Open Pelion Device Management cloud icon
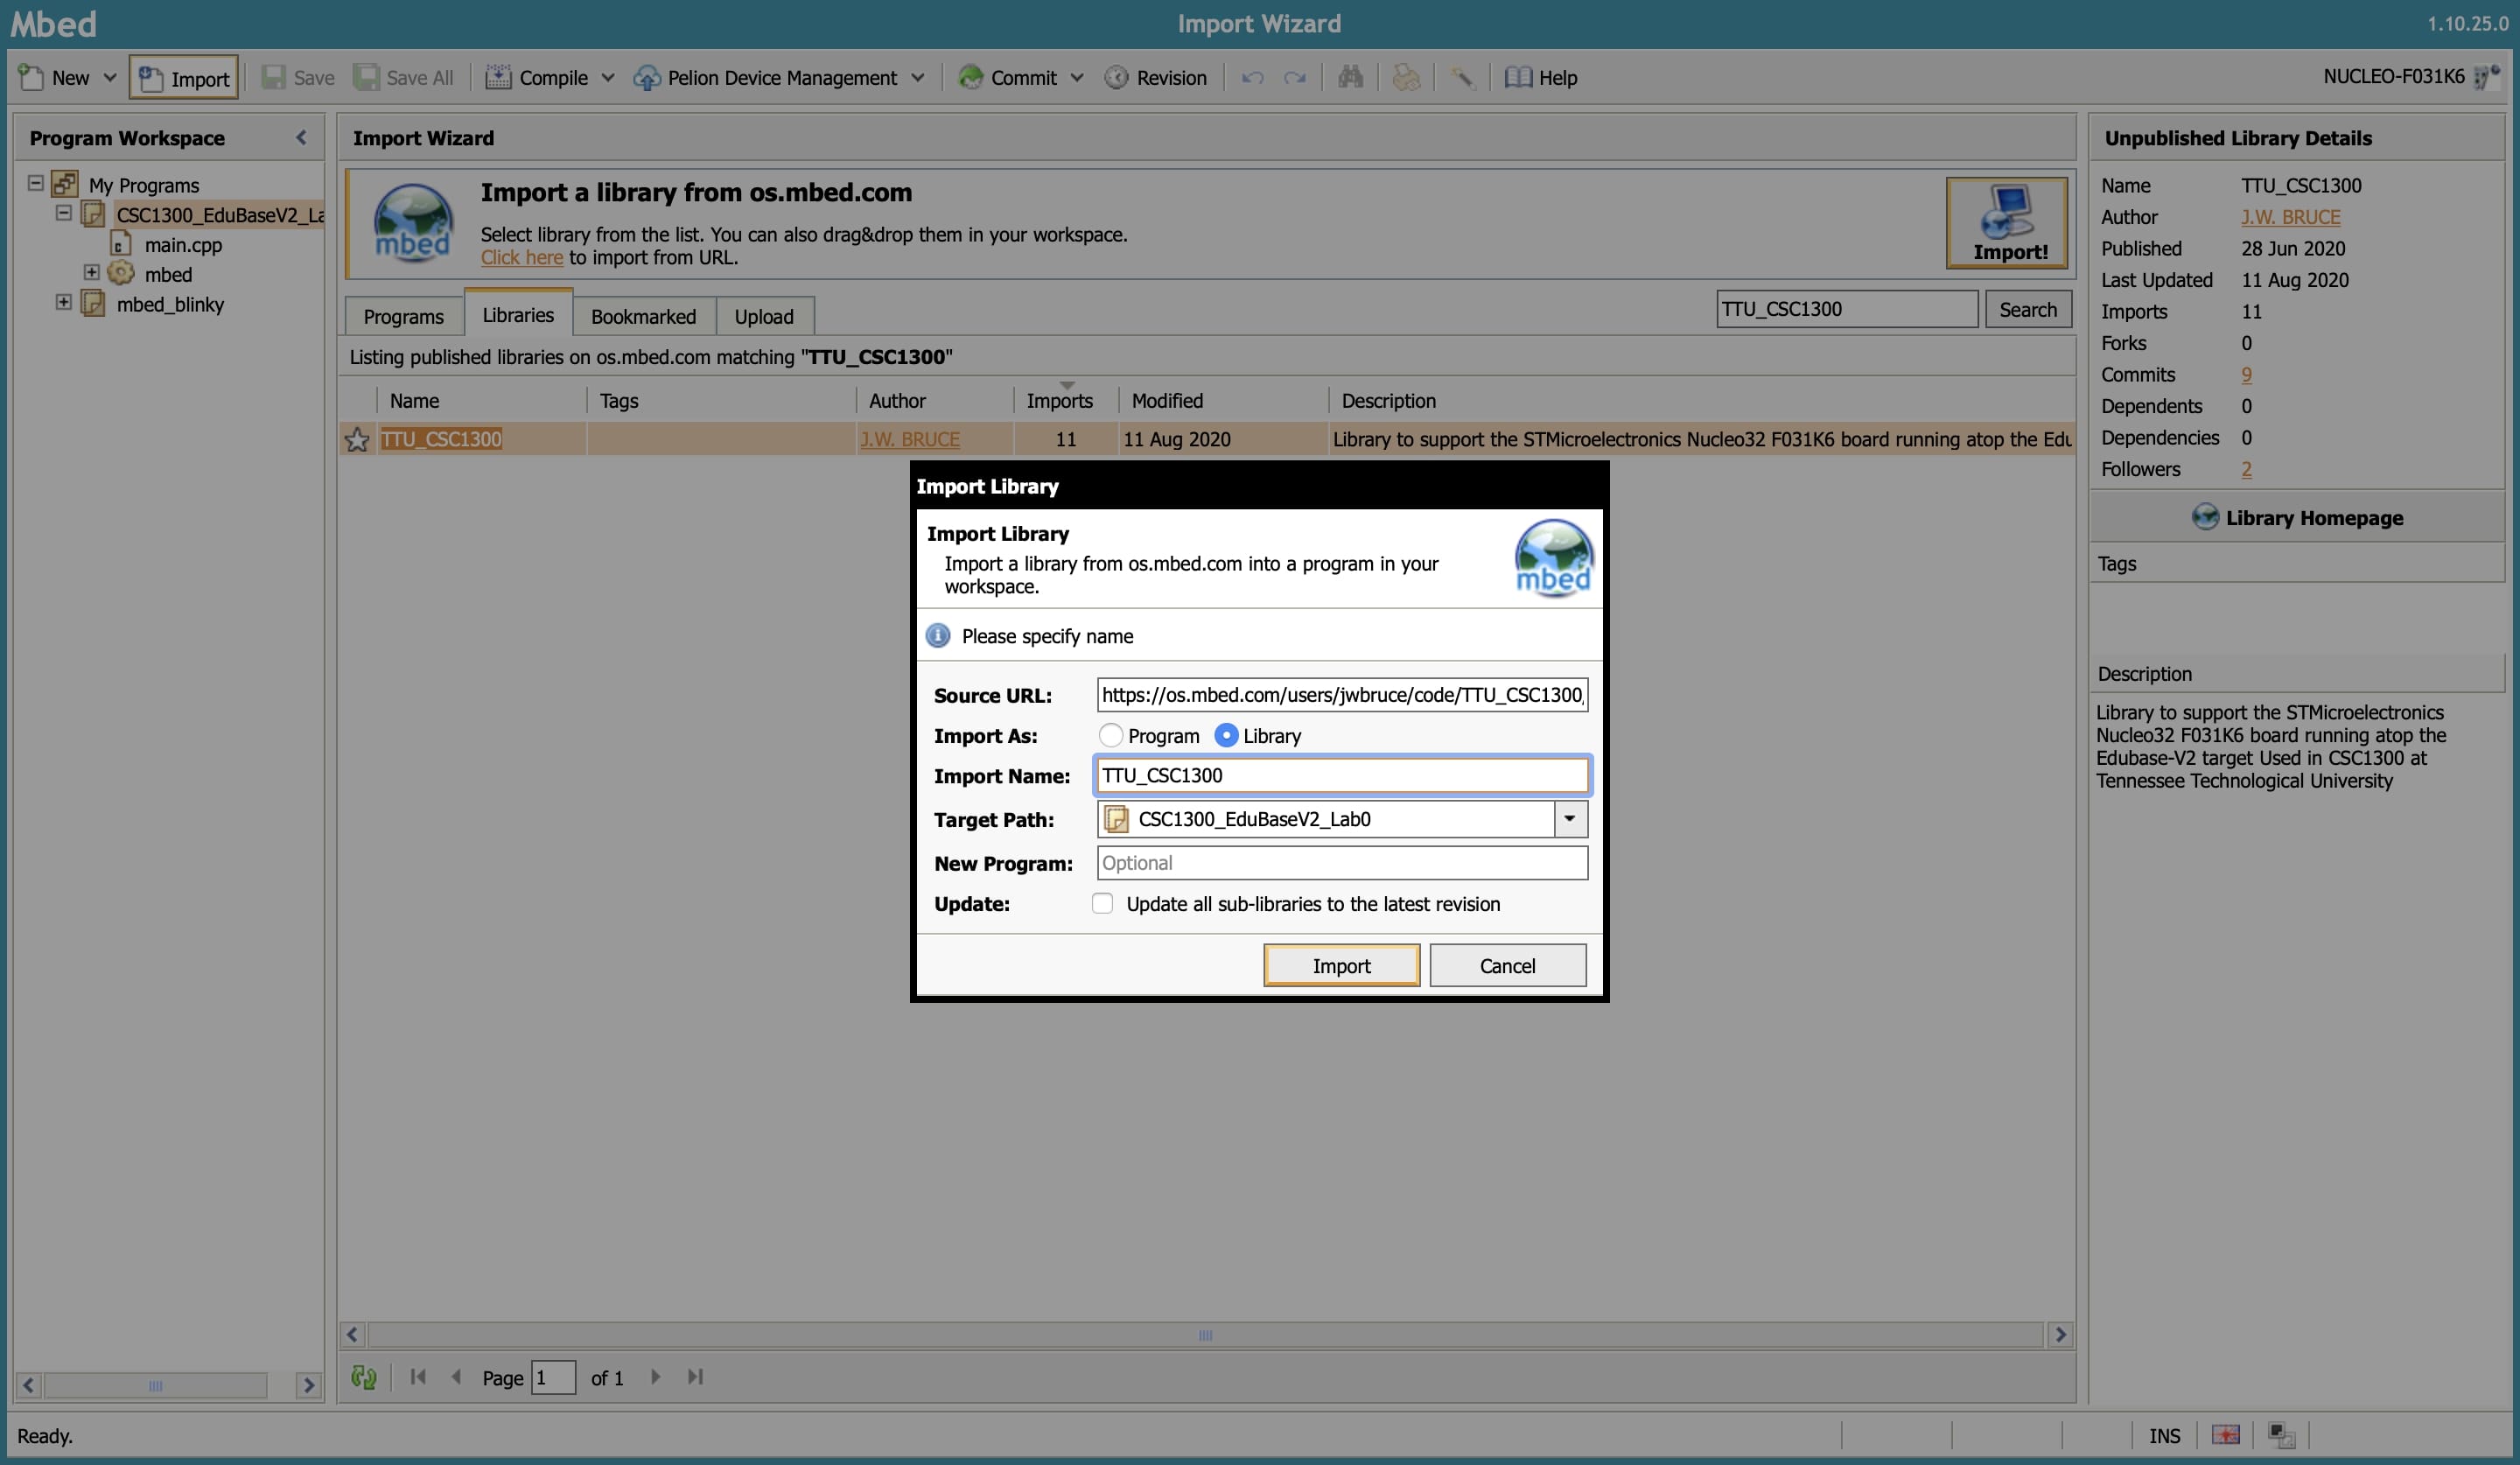The image size is (2520, 1465). [647, 77]
